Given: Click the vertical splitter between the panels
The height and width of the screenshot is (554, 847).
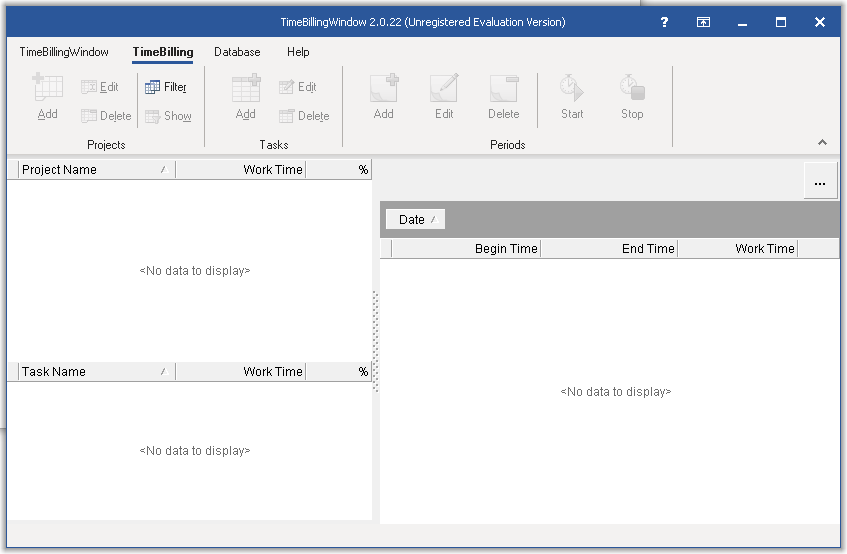Looking at the screenshot, I should coord(376,340).
